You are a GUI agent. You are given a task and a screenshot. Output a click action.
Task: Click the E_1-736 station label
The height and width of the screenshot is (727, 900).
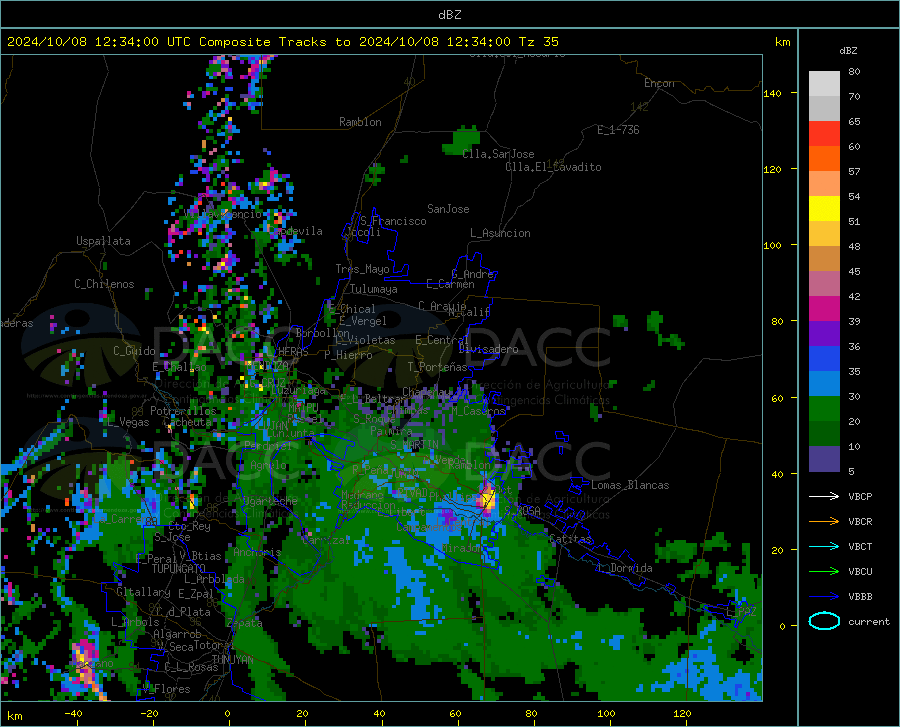(618, 130)
